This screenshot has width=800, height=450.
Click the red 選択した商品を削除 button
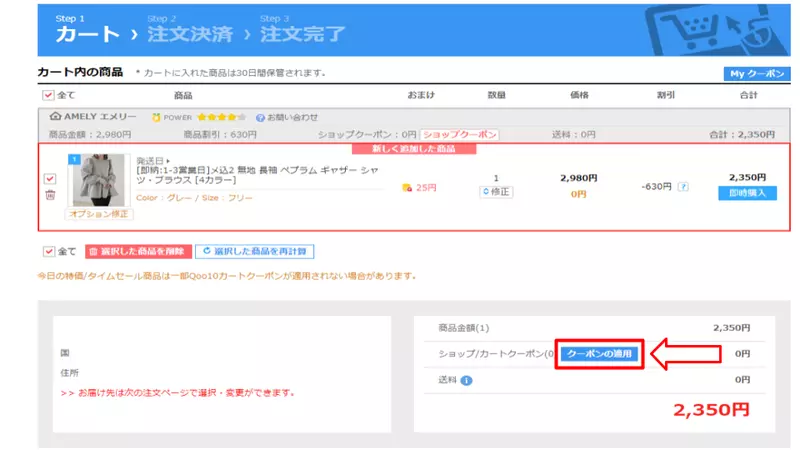pyautogui.click(x=137, y=251)
